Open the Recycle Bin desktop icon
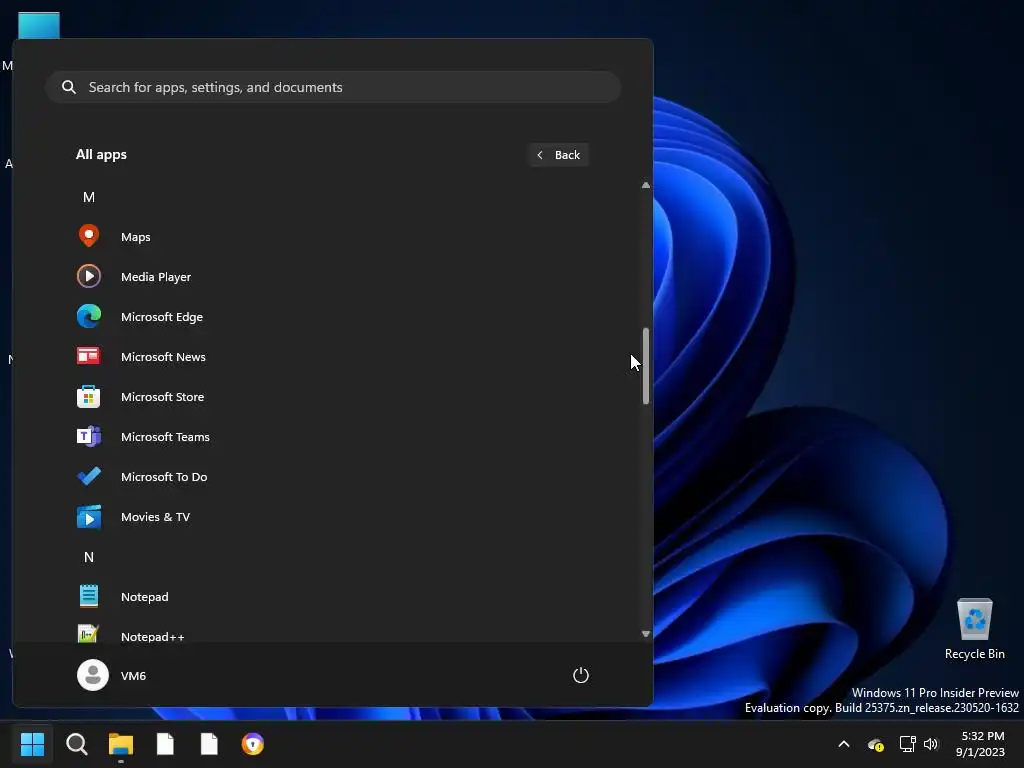The width and height of the screenshot is (1024, 768). pyautogui.click(x=974, y=619)
